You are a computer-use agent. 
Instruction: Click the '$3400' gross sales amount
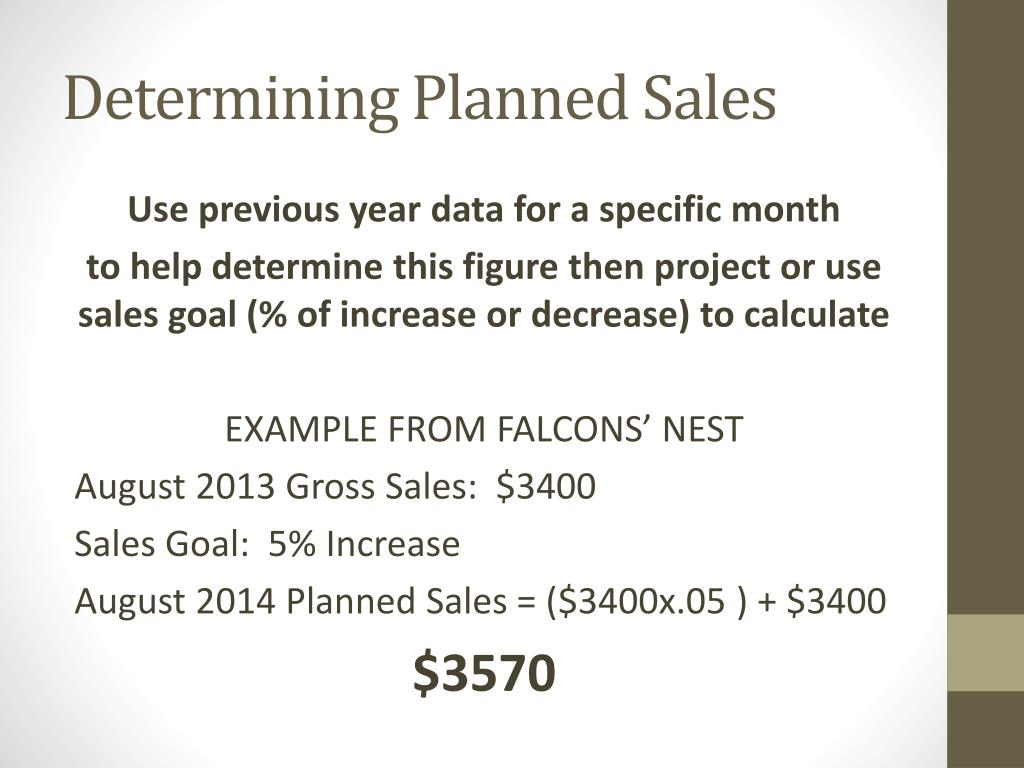[x=546, y=487]
